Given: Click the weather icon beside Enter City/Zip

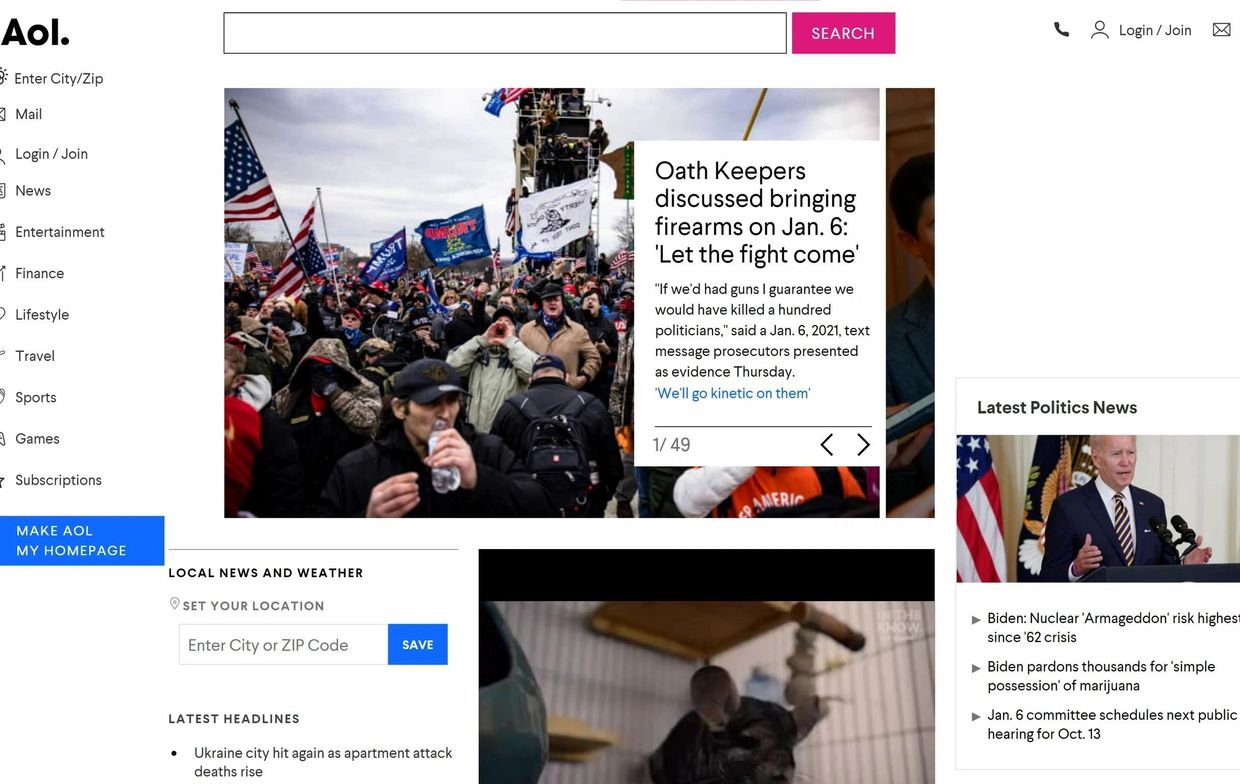Looking at the screenshot, I should click(x=3, y=77).
